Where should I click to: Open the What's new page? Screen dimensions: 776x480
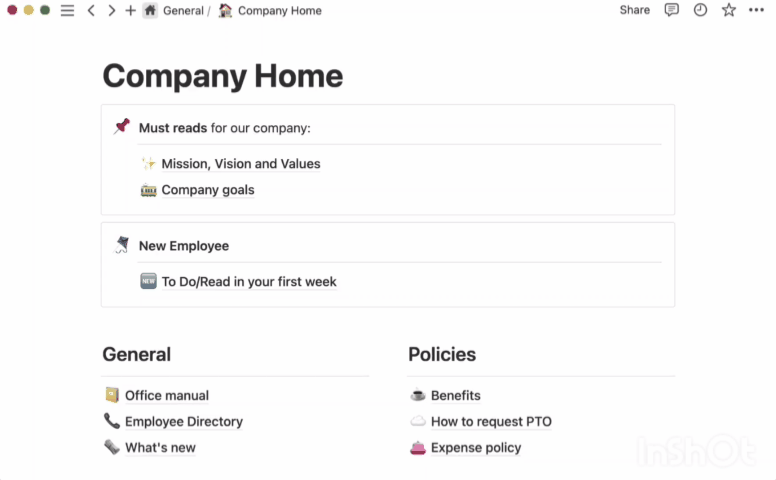[160, 448]
